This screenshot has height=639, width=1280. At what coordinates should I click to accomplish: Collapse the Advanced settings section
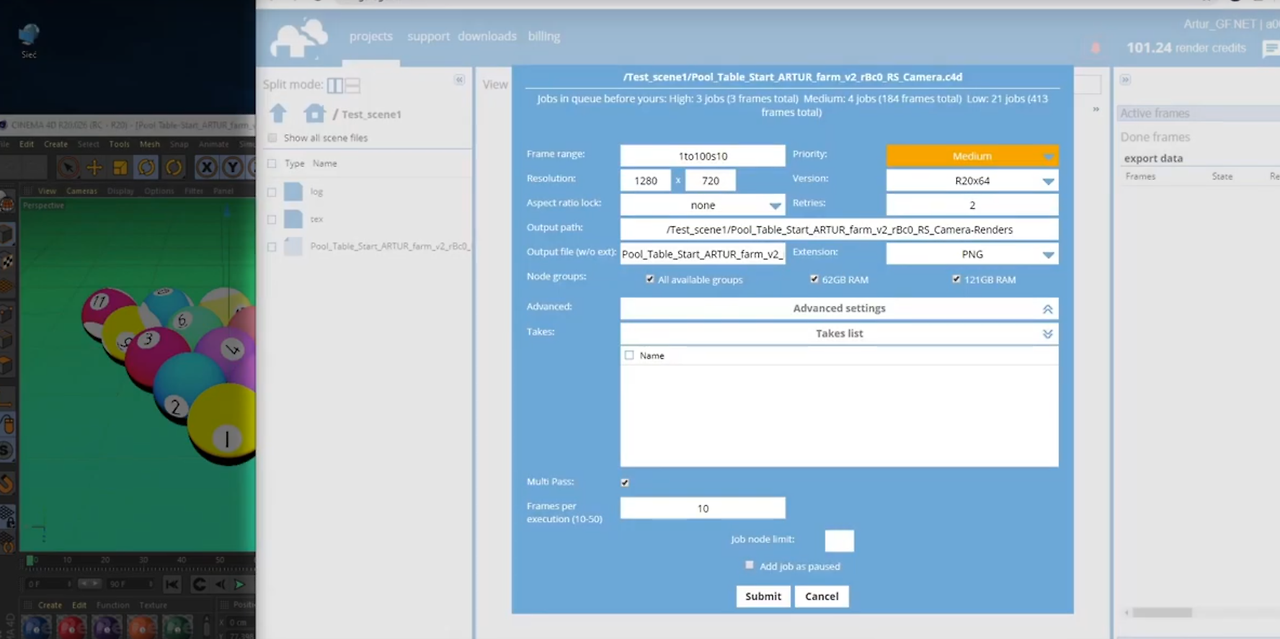(839, 308)
